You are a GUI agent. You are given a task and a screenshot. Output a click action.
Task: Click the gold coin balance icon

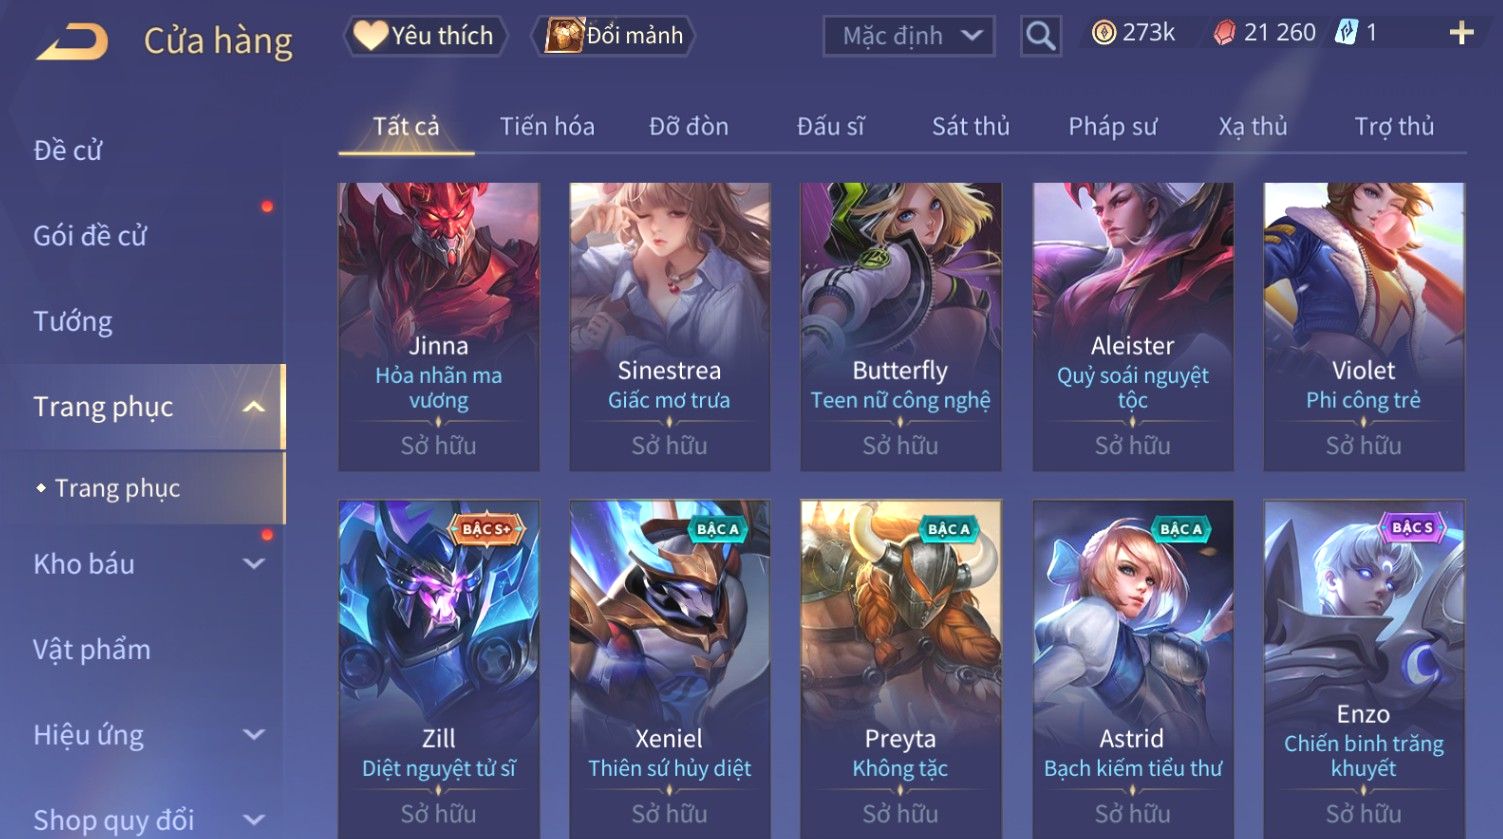pyautogui.click(x=1103, y=33)
